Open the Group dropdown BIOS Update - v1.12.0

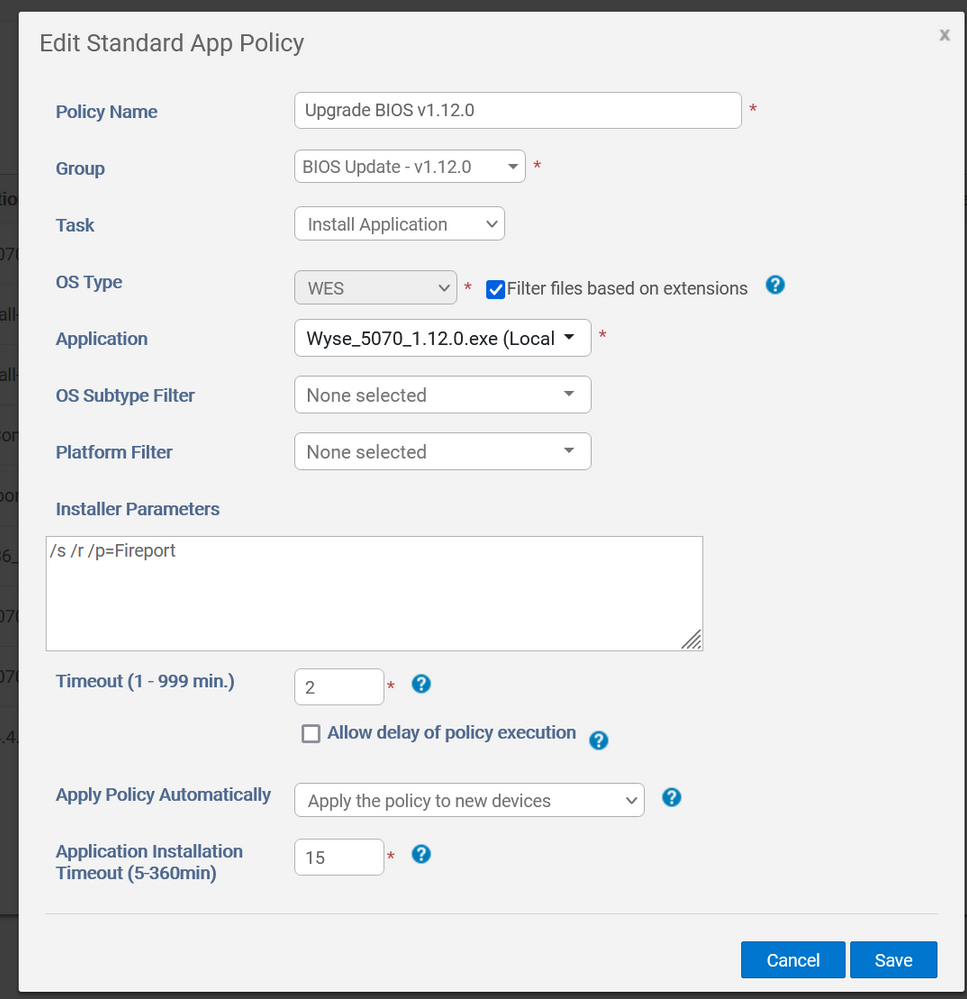[410, 166]
